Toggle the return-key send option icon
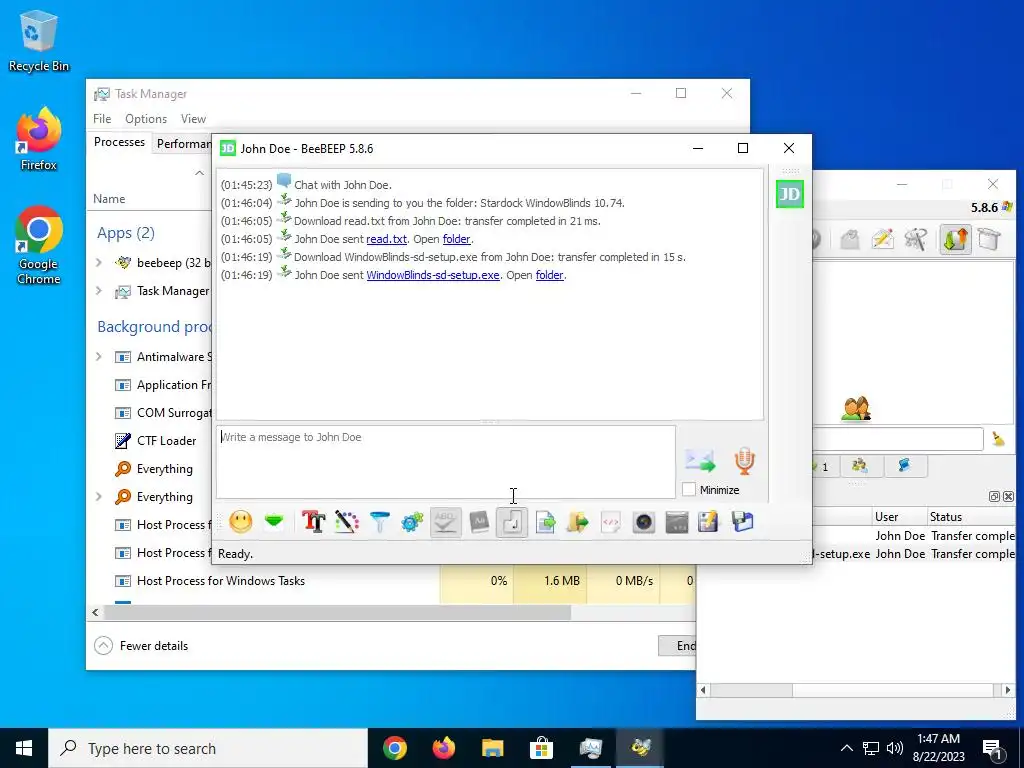The image size is (1024, 768). (x=512, y=522)
